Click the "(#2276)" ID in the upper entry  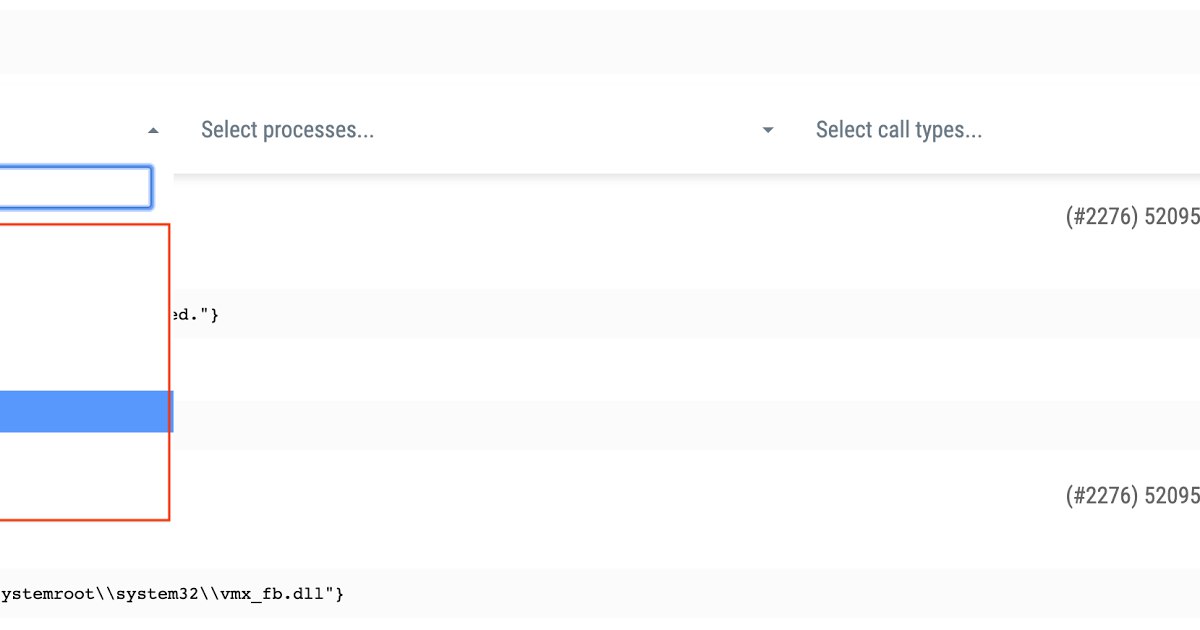pyautogui.click(x=1100, y=217)
